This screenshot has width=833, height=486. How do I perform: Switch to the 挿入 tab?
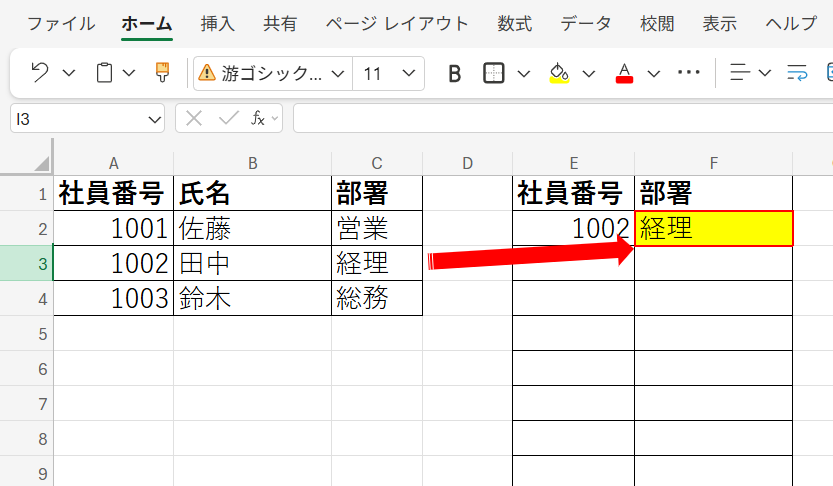(x=218, y=24)
